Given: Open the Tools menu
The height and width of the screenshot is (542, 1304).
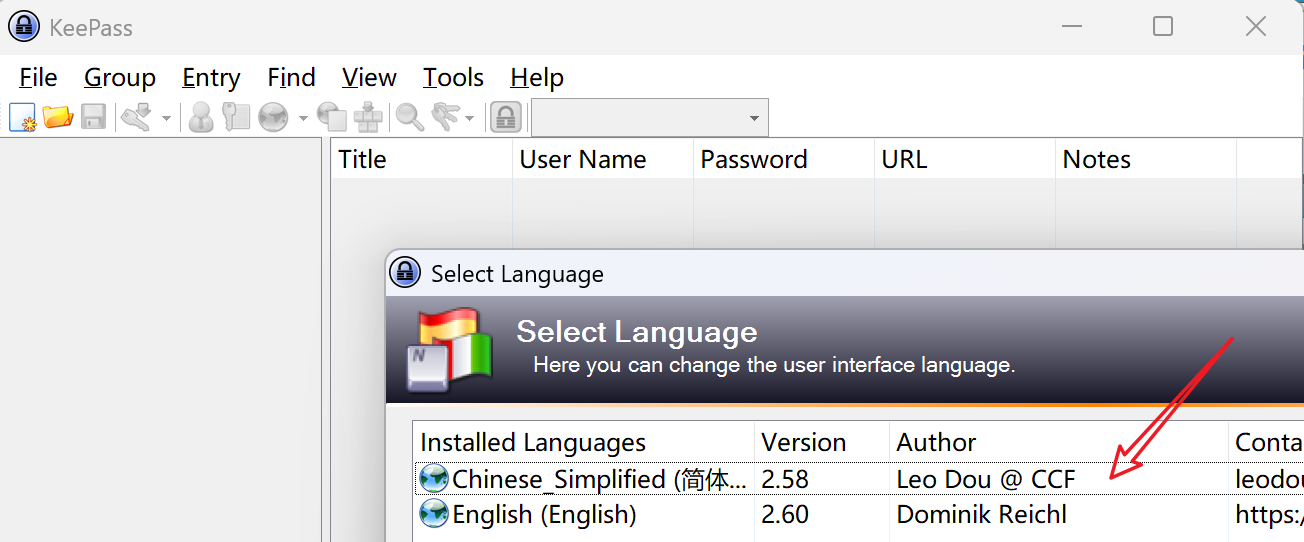Looking at the screenshot, I should click(x=453, y=77).
